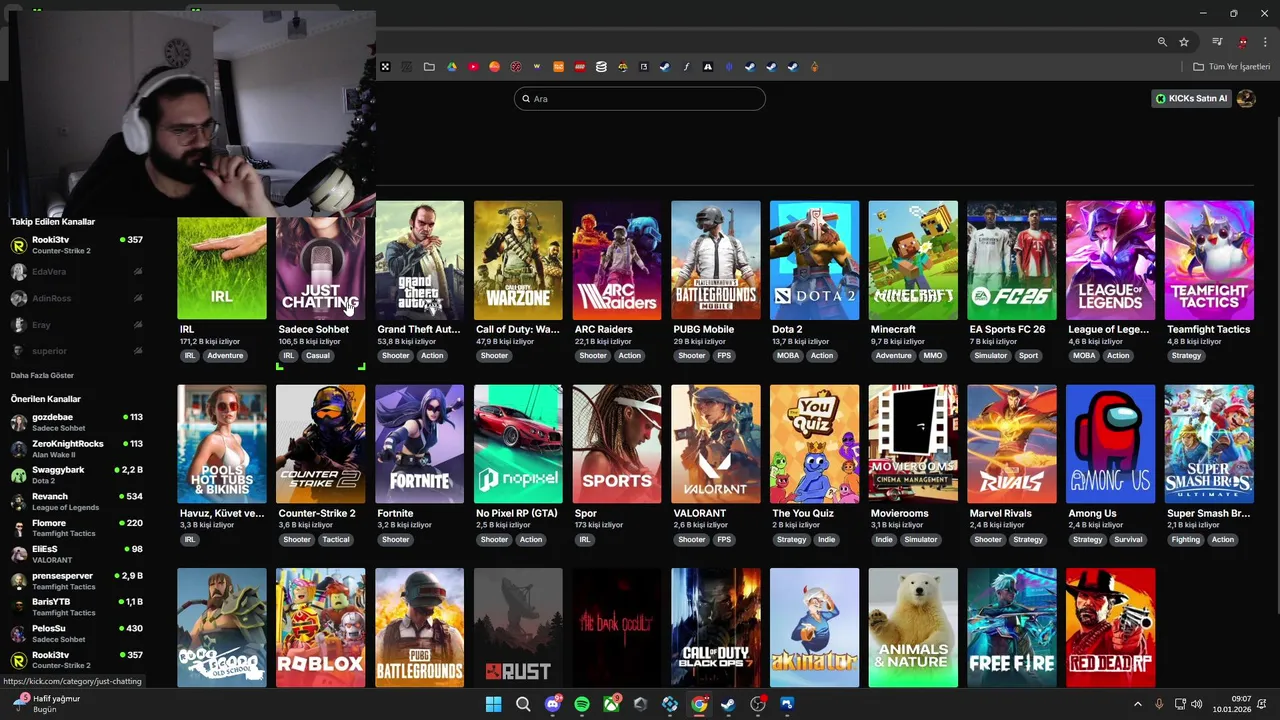Image resolution: width=1280 pixels, height=720 pixels.
Task: Open the PUBG Mobile category cover
Action: [x=716, y=260]
